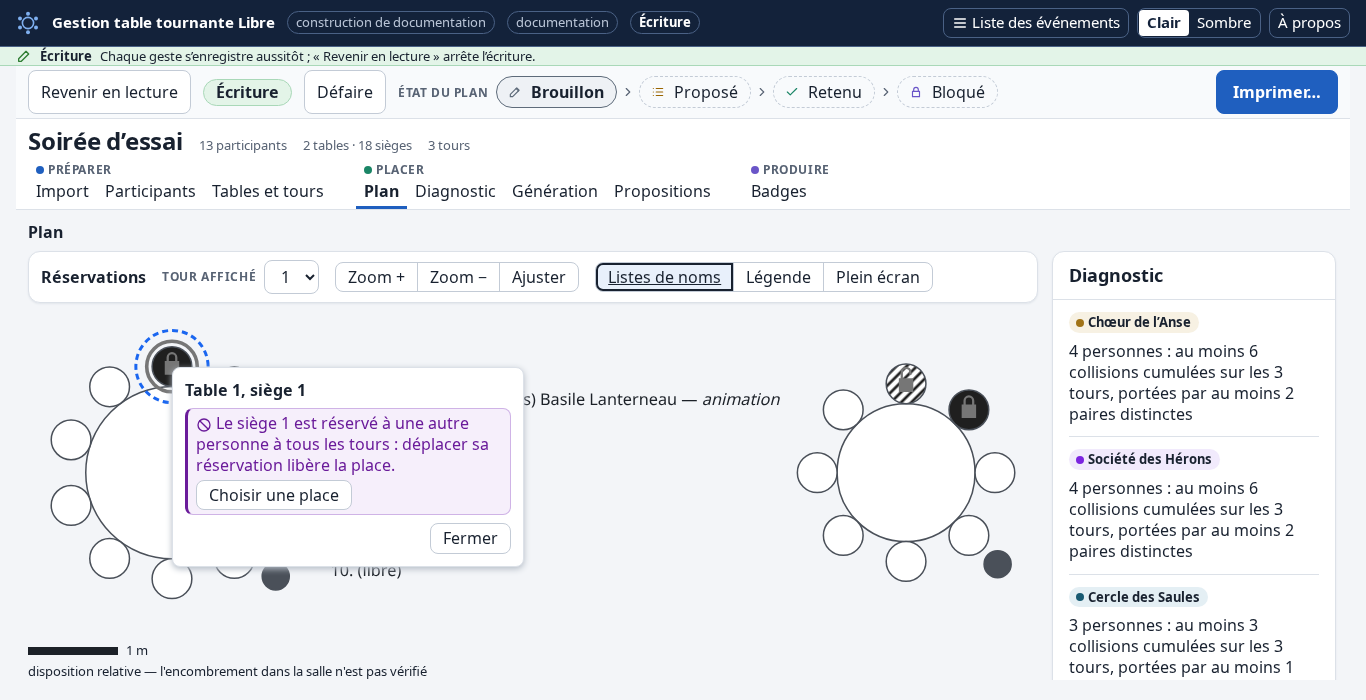This screenshot has width=1366, height=700.
Task: Click the dark locked seat with dashed ring
Action: pos(172,366)
